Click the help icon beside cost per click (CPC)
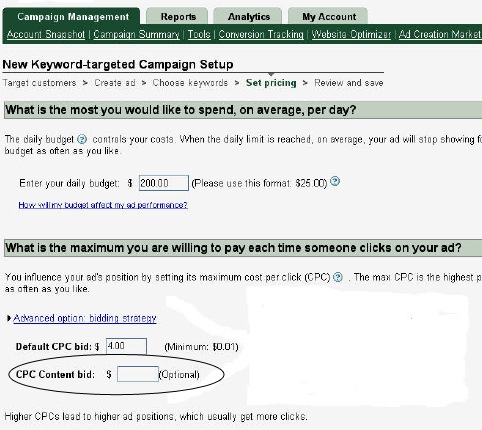Image resolution: width=482 pixels, height=430 pixels. click(x=338, y=277)
